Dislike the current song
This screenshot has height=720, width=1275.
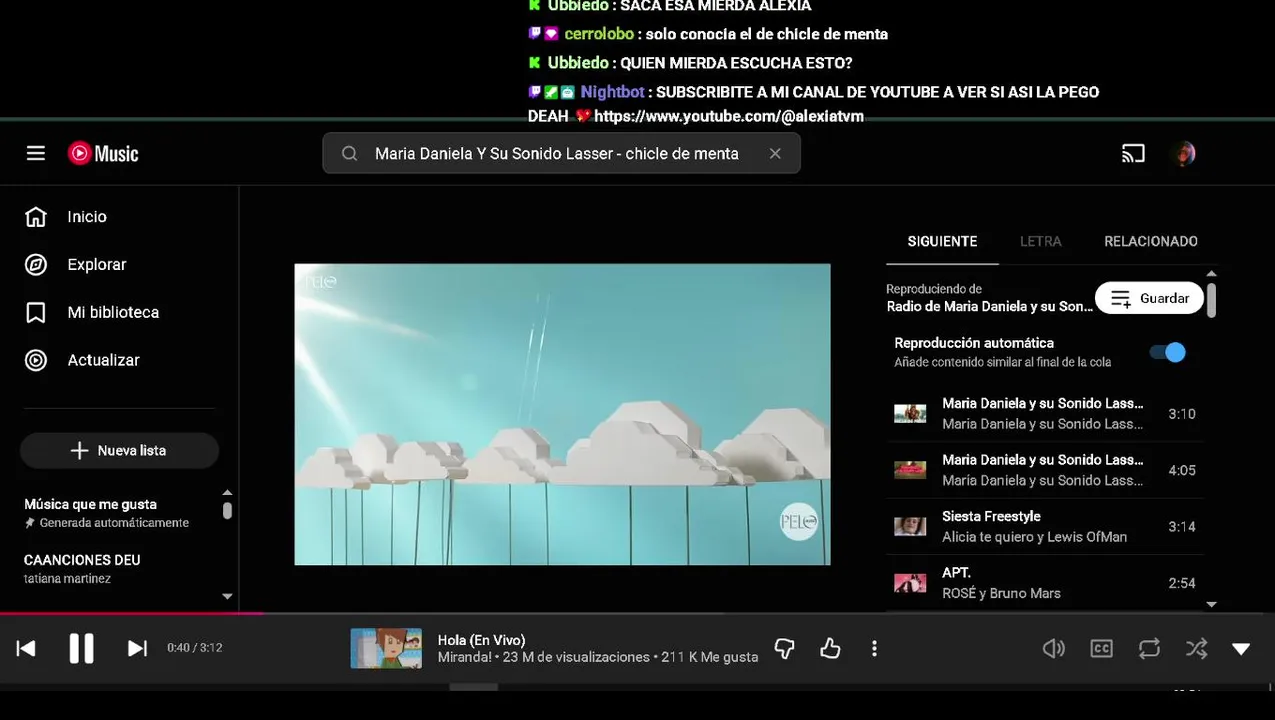785,649
